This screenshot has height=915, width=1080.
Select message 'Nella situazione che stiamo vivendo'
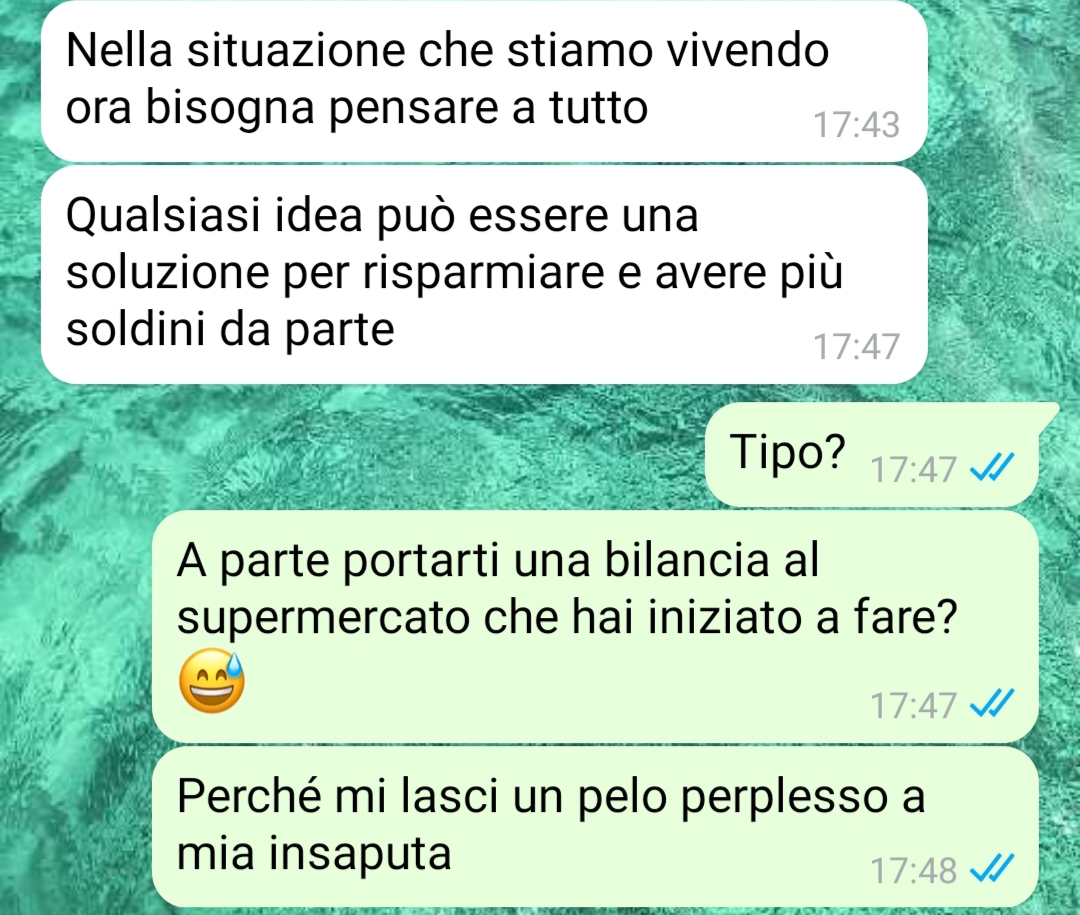click(x=484, y=79)
